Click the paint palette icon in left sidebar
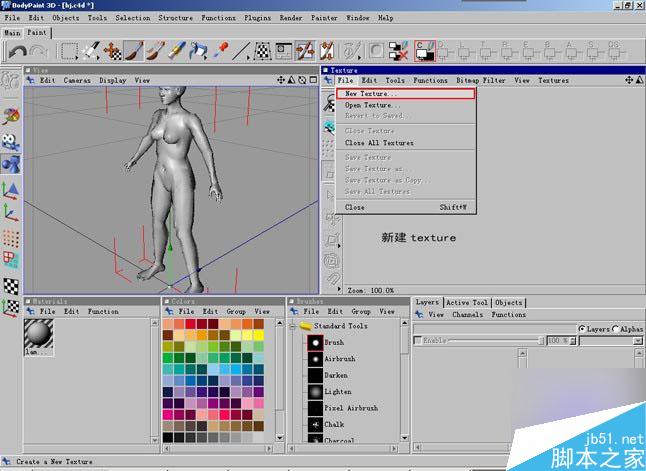Screen dimensions: 646x471 11,117
